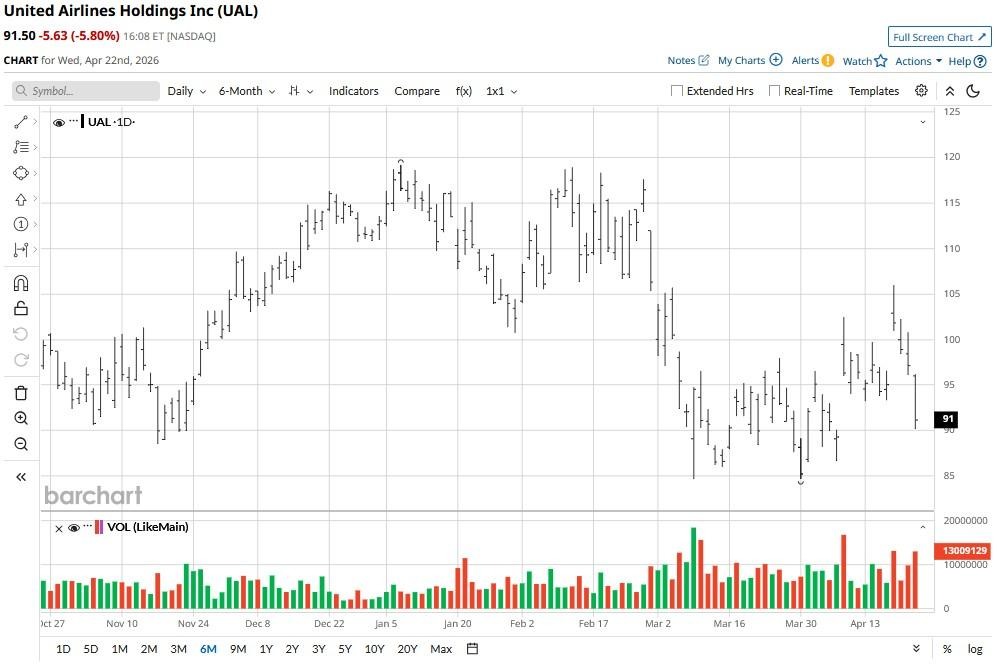Click the 91 current price label
Screen dimensions: 997x665
945,418
